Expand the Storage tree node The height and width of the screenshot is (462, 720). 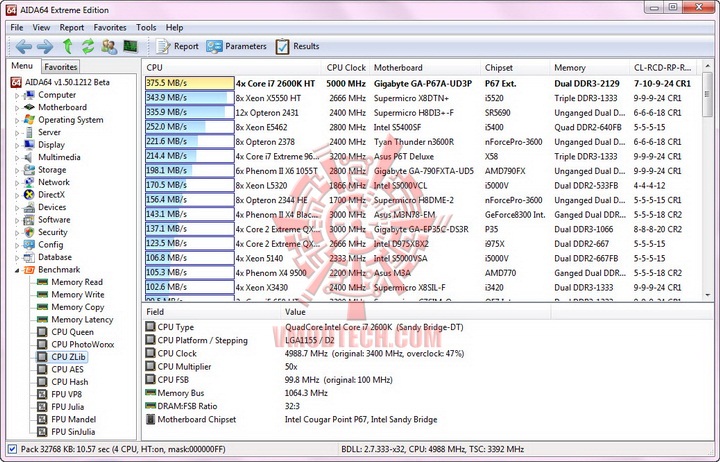(17, 170)
